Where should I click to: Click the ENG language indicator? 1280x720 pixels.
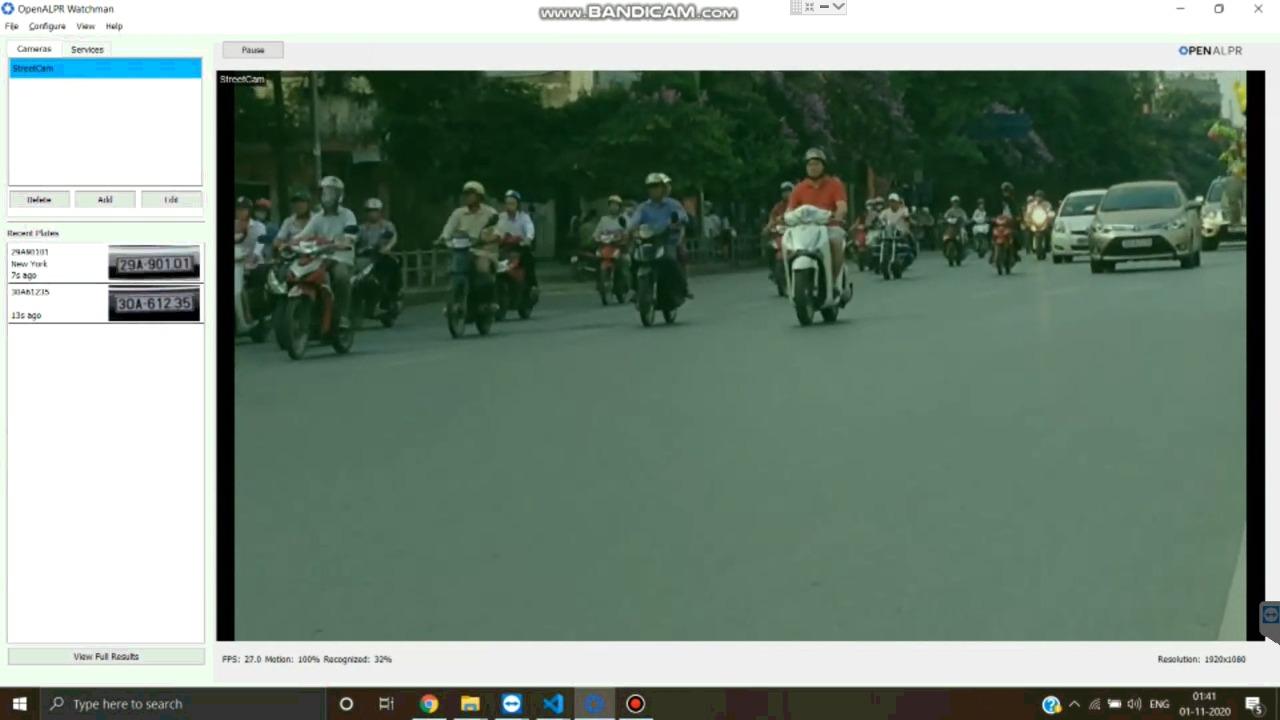(1159, 704)
